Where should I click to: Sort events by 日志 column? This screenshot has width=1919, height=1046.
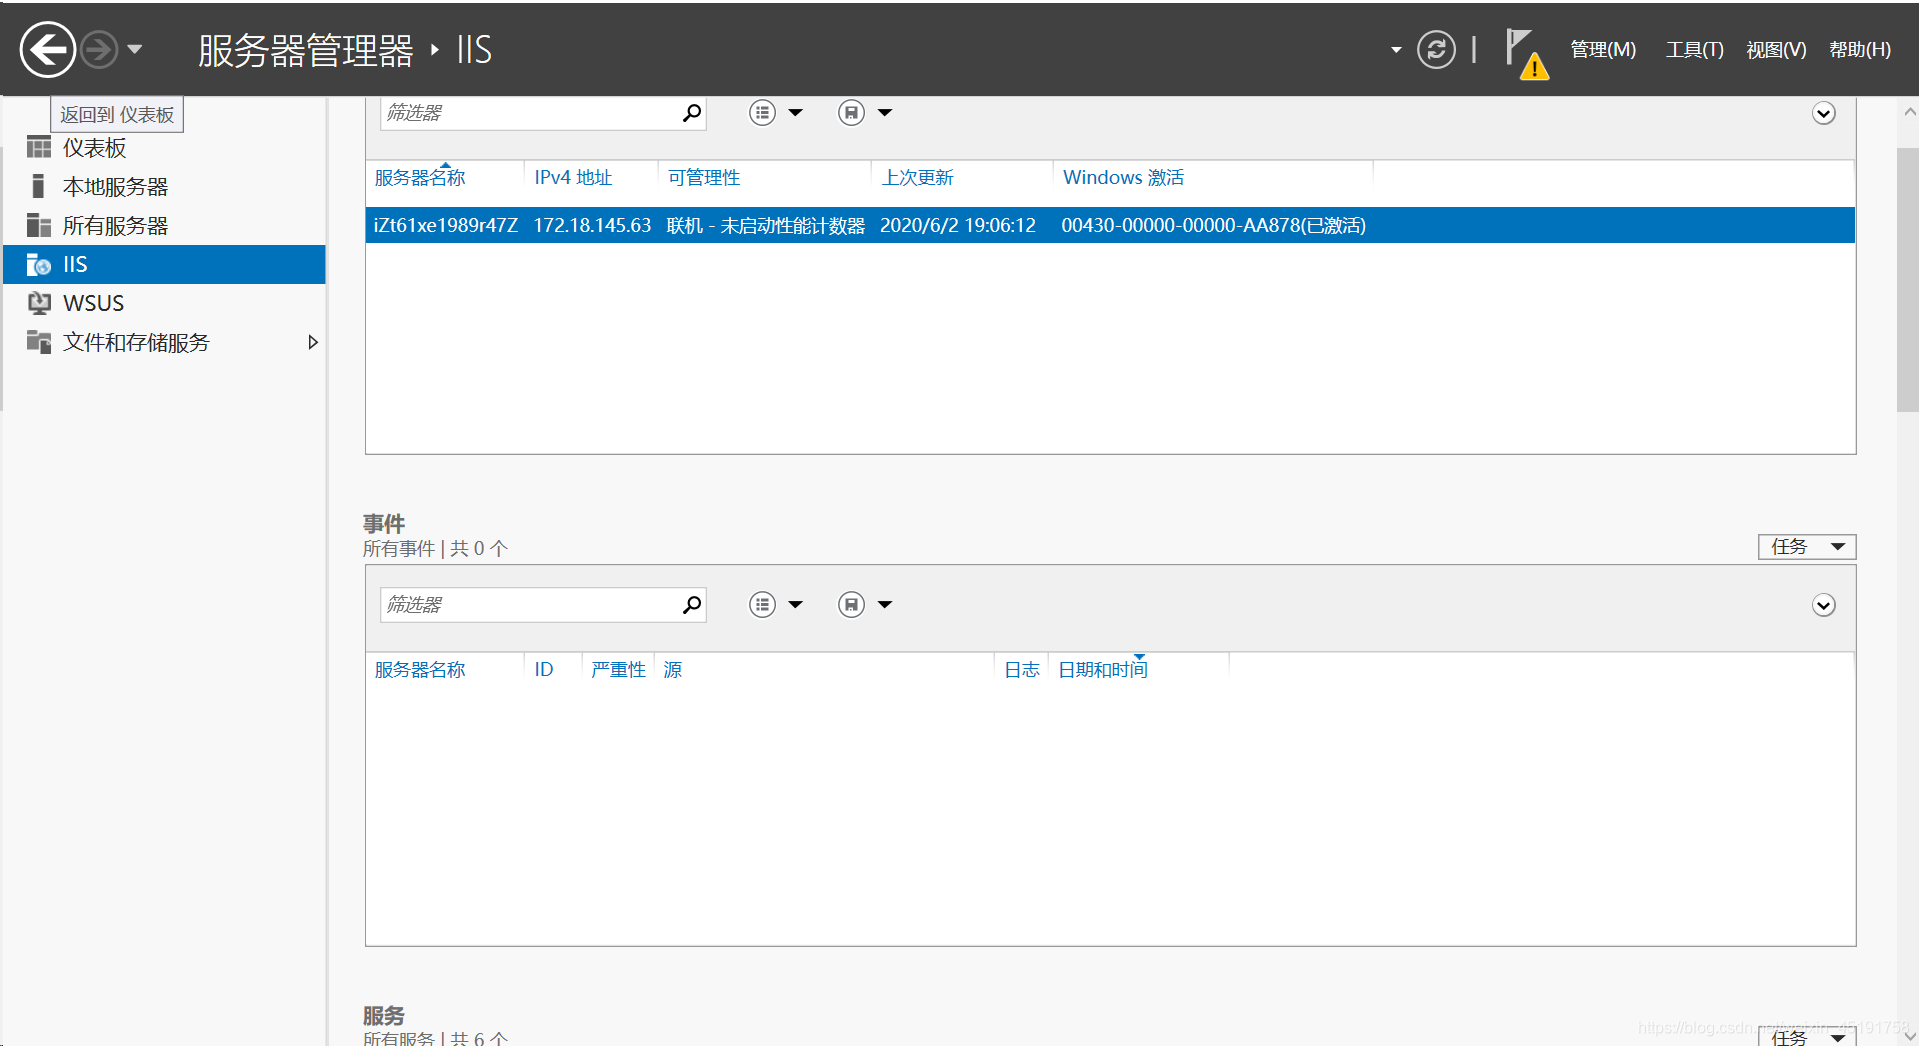1022,669
